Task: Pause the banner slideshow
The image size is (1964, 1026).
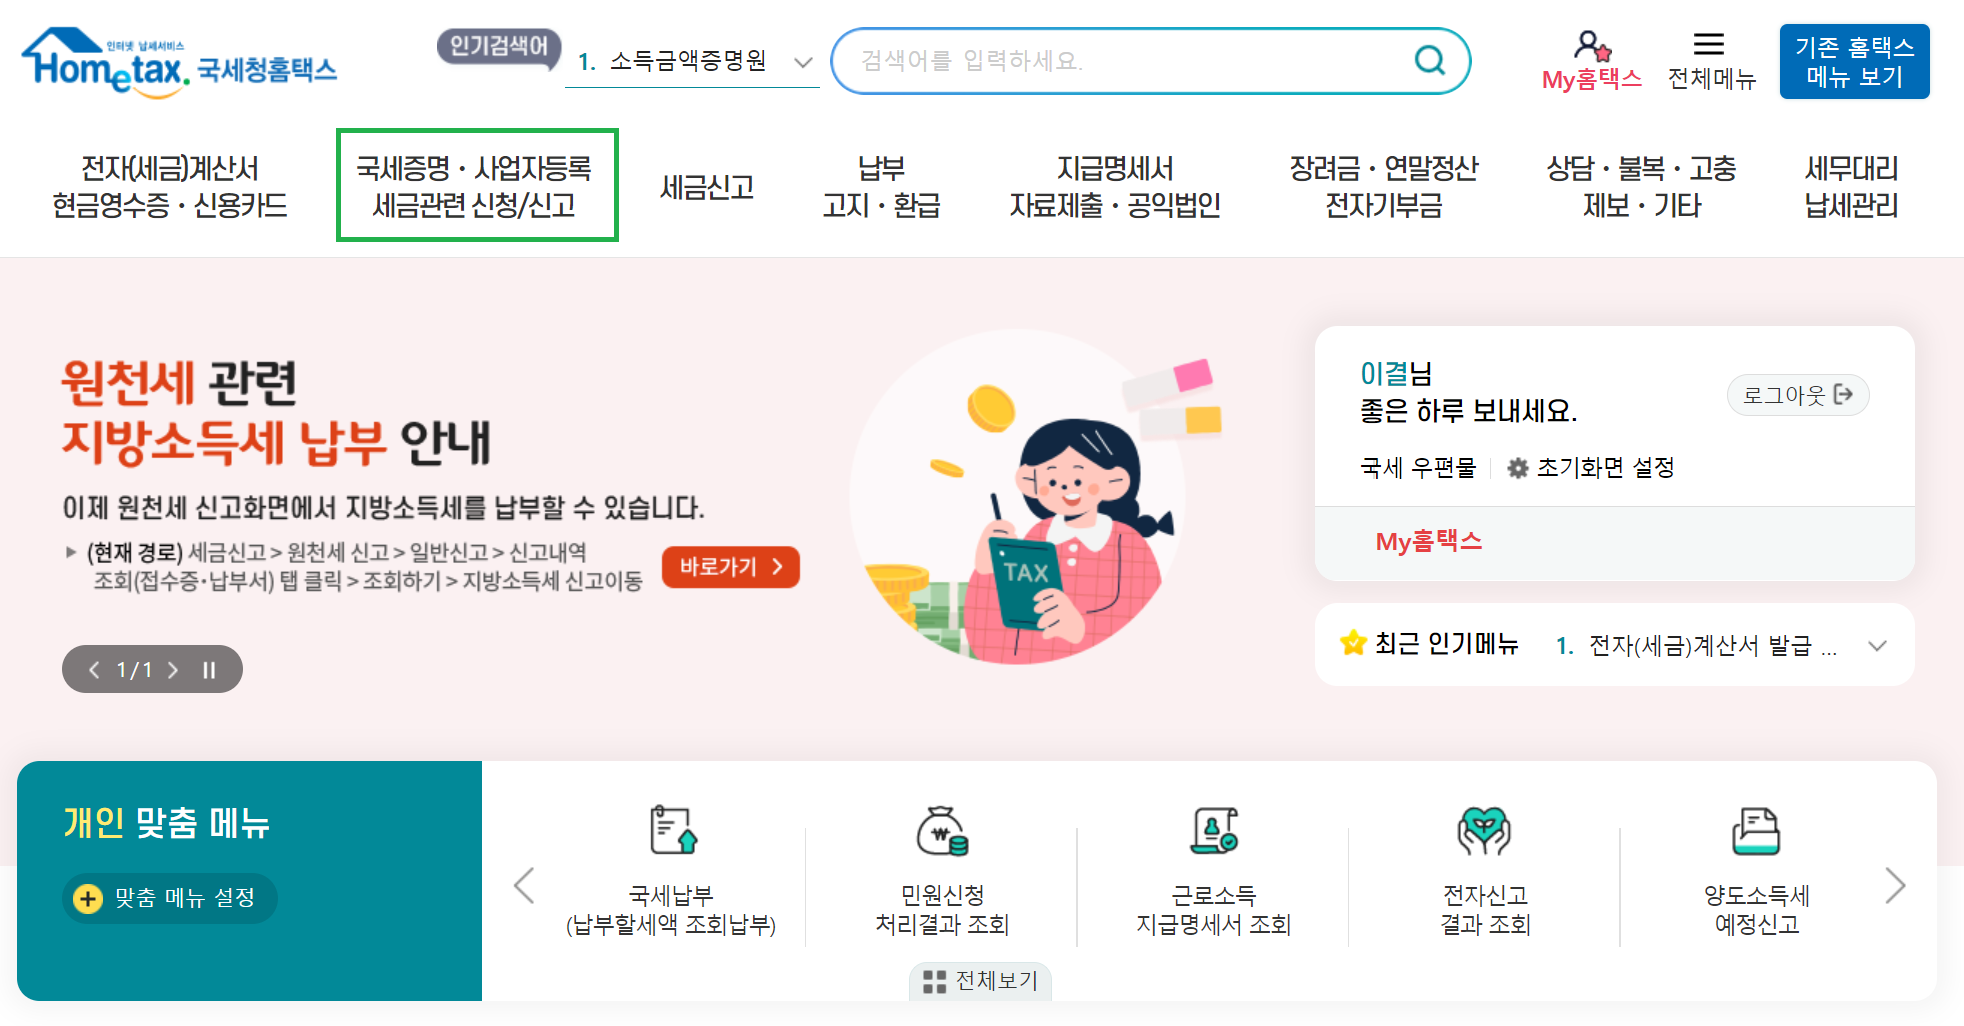Action: 209,669
